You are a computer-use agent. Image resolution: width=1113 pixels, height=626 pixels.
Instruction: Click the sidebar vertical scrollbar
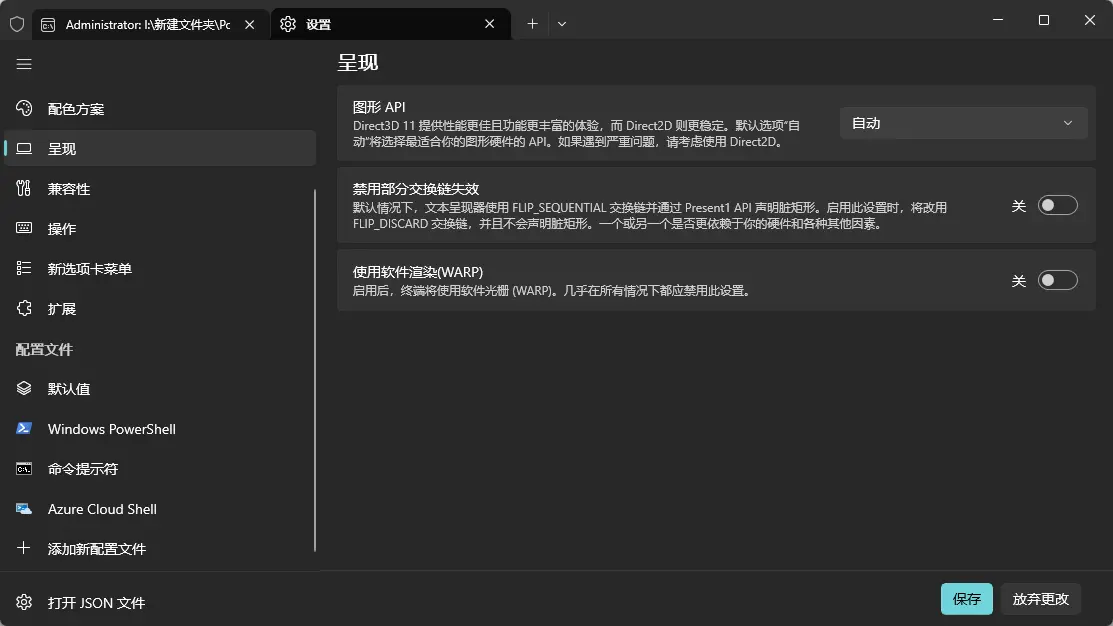314,370
